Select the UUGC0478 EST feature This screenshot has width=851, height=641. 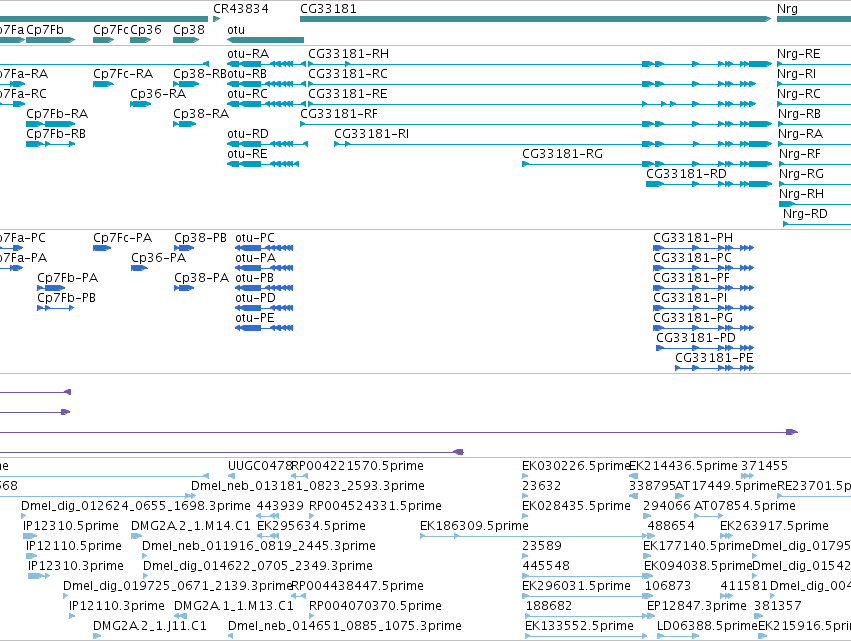231,476
